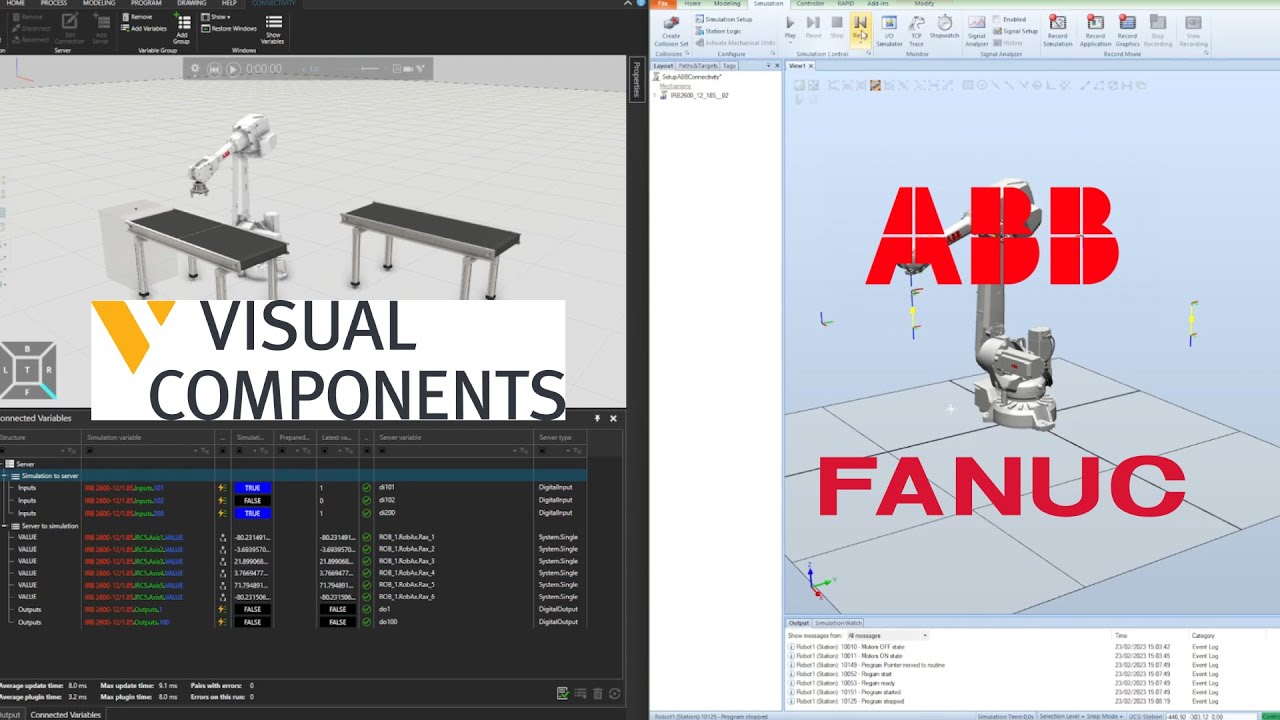Open the simulation settings gear in viewport

(195, 69)
